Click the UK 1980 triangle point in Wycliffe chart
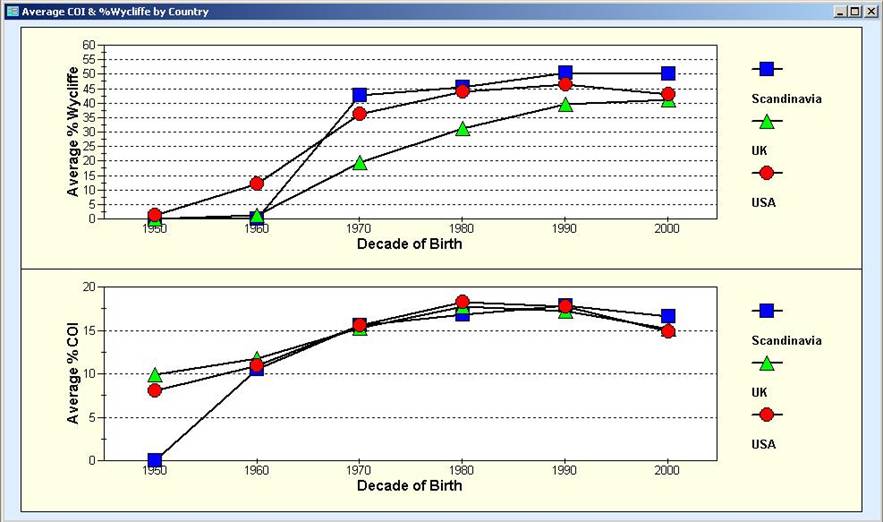The height and width of the screenshot is (522, 883). click(462, 129)
